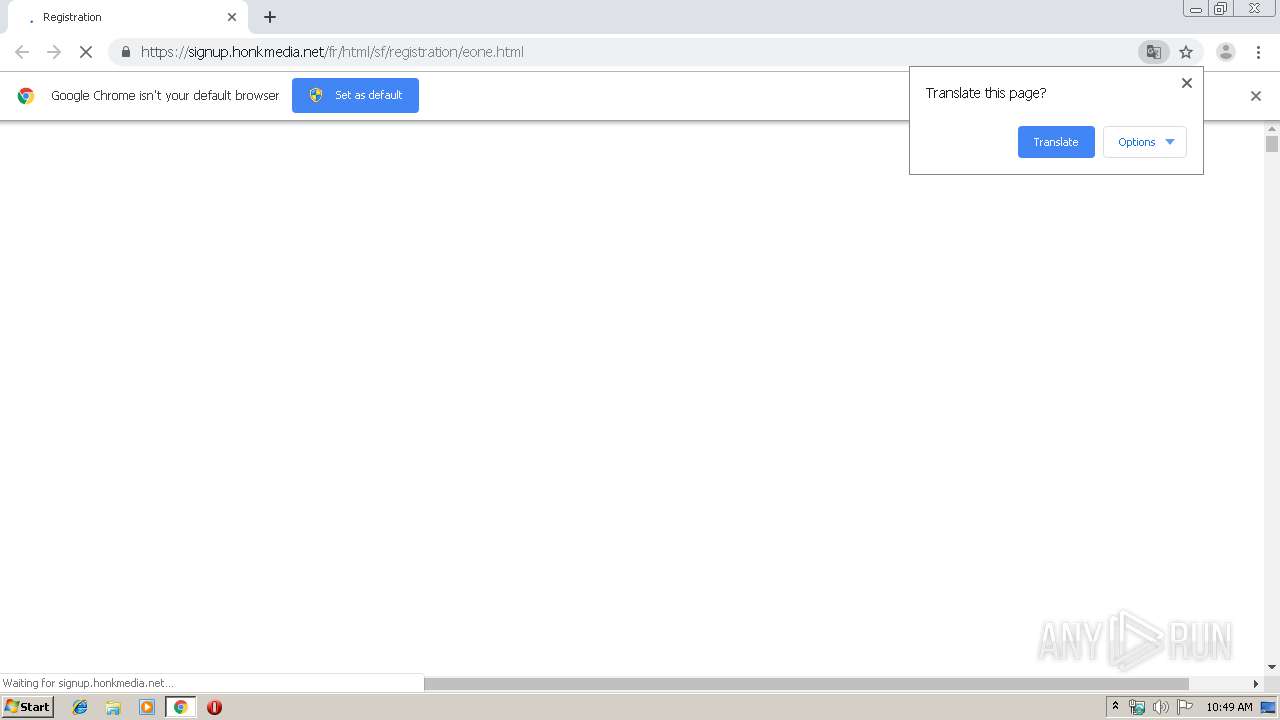Image resolution: width=1280 pixels, height=720 pixels.
Task: Go forward to next page
Action: click(x=54, y=52)
